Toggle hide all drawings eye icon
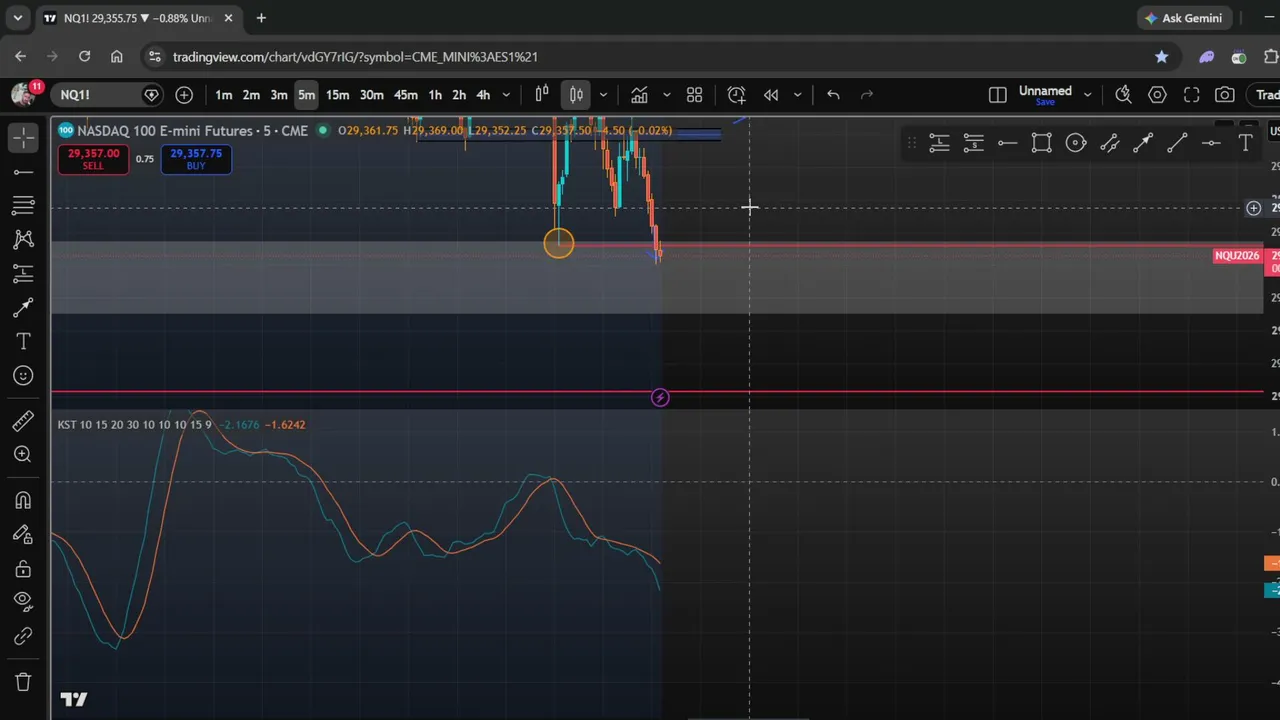Image resolution: width=1280 pixels, height=720 pixels. [x=23, y=603]
